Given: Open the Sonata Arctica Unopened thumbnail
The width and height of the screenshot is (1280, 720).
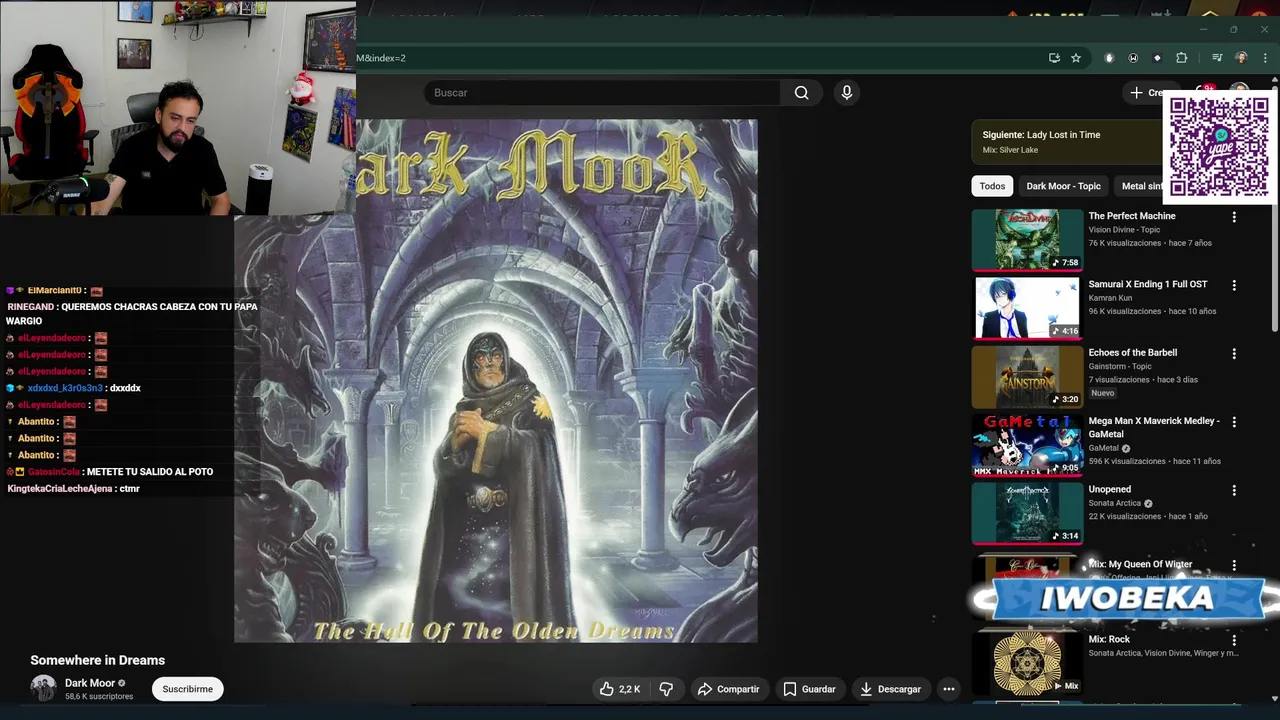Looking at the screenshot, I should click(1027, 514).
